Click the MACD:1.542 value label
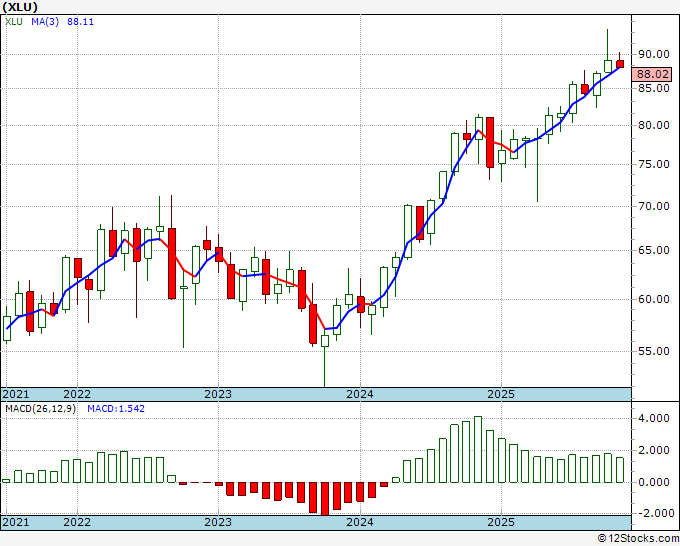Viewport: 680px width, 546px height. point(116,409)
